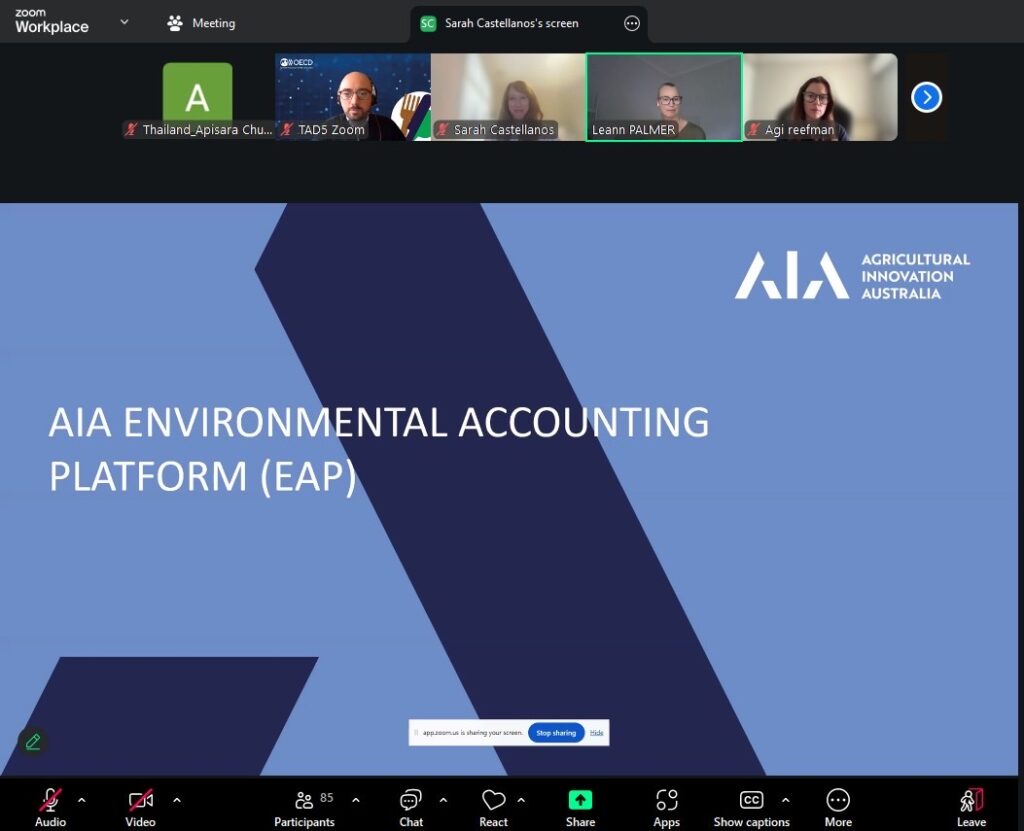This screenshot has height=831, width=1024.
Task: Click the green Share screen icon
Action: [580, 800]
